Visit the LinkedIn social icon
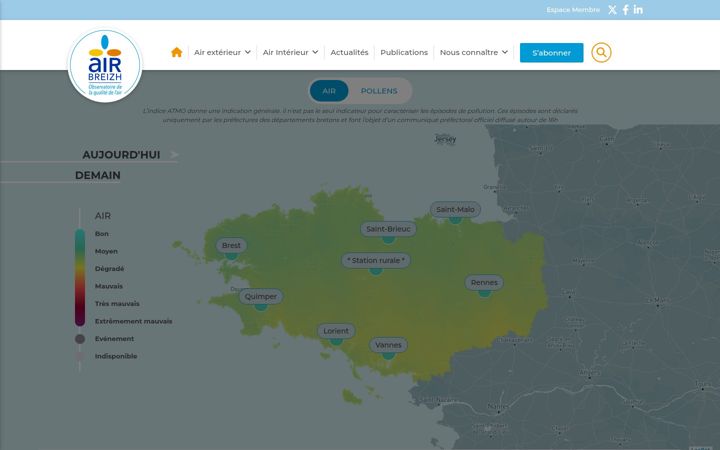Viewport: 720px width, 450px height. (638, 10)
